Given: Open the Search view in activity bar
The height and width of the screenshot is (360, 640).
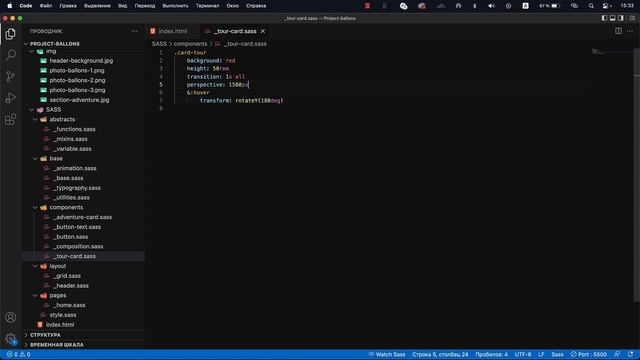Looking at the screenshot, I should coord(11,55).
